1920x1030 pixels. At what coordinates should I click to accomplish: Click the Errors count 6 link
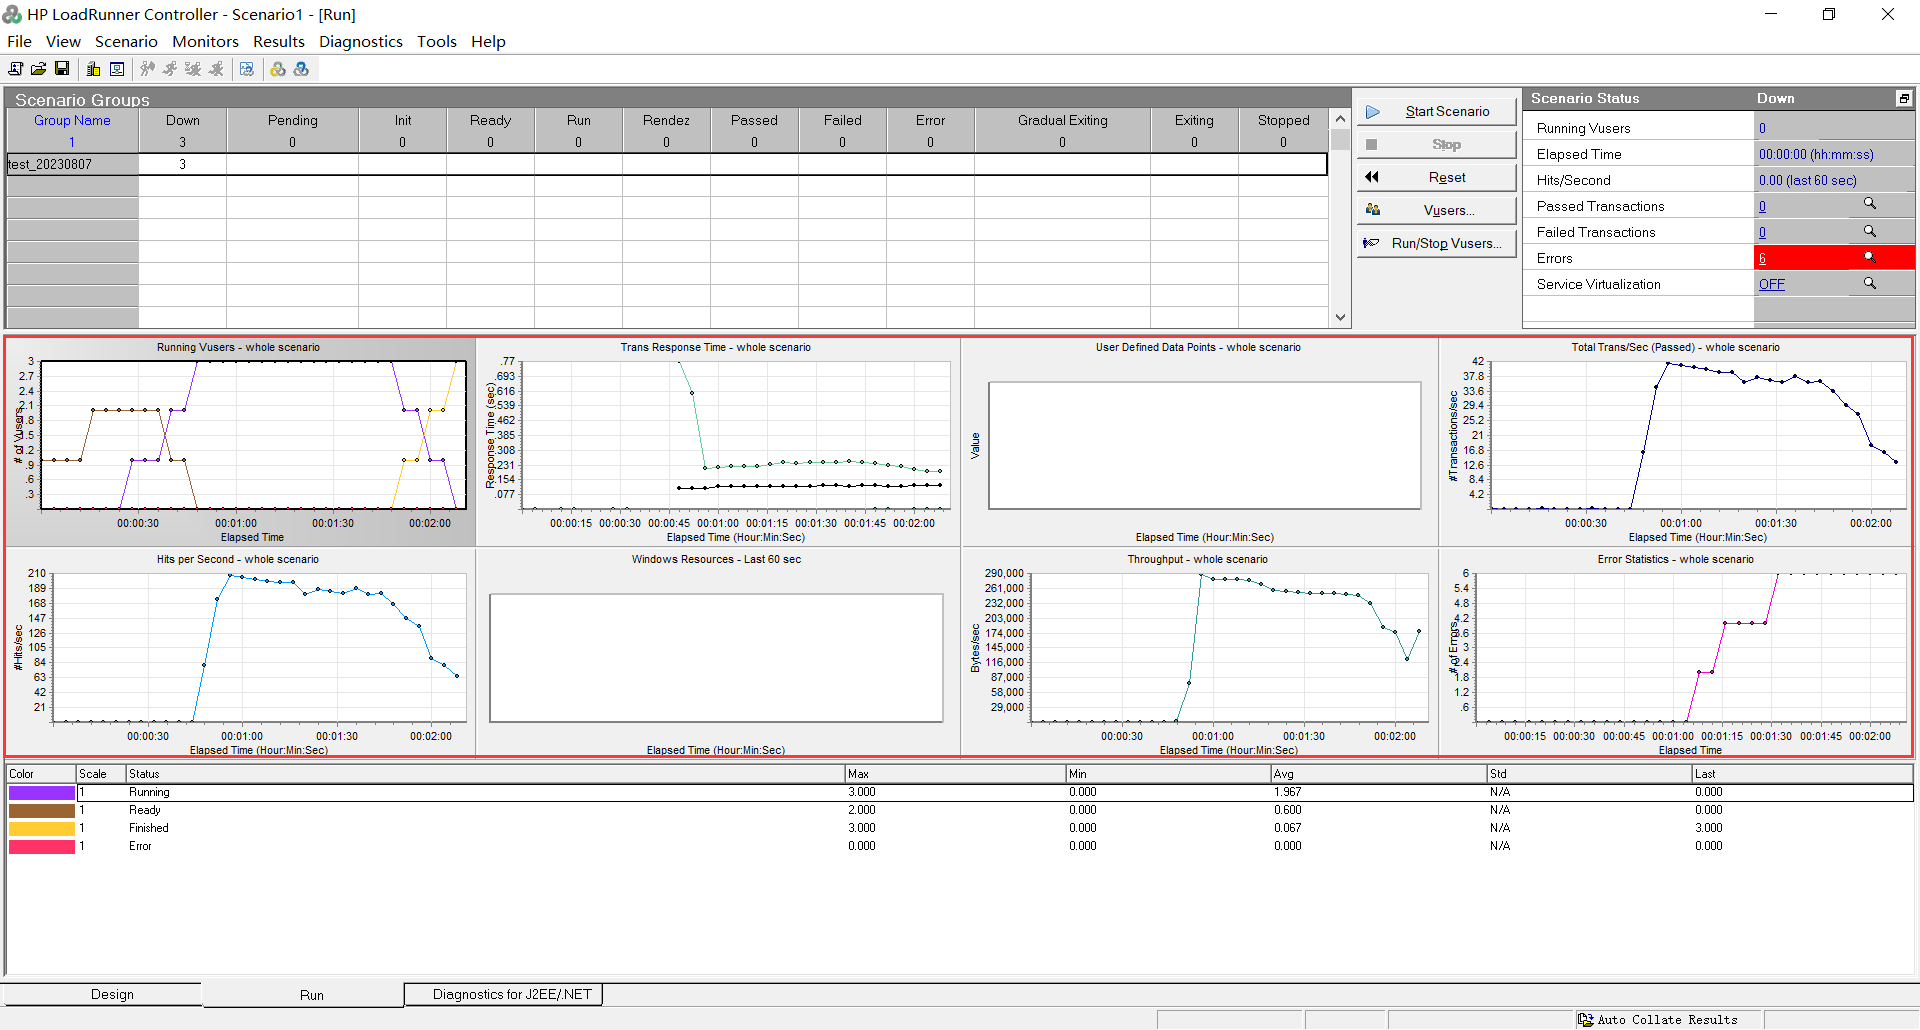coord(1762,258)
